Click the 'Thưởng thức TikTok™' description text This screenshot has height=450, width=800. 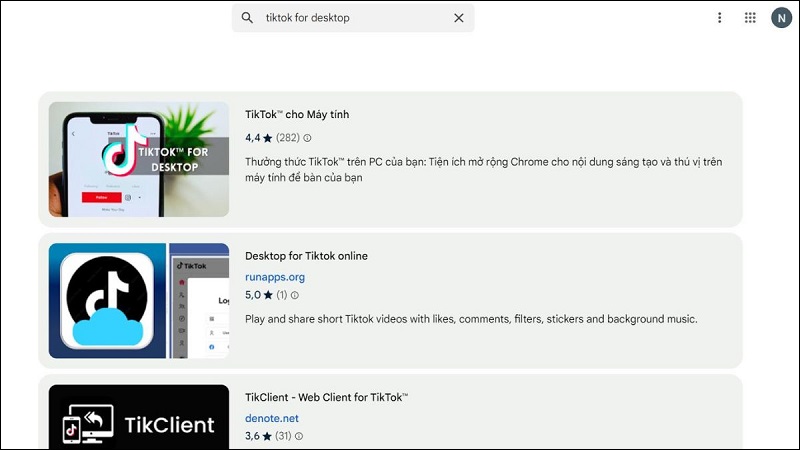[483, 169]
